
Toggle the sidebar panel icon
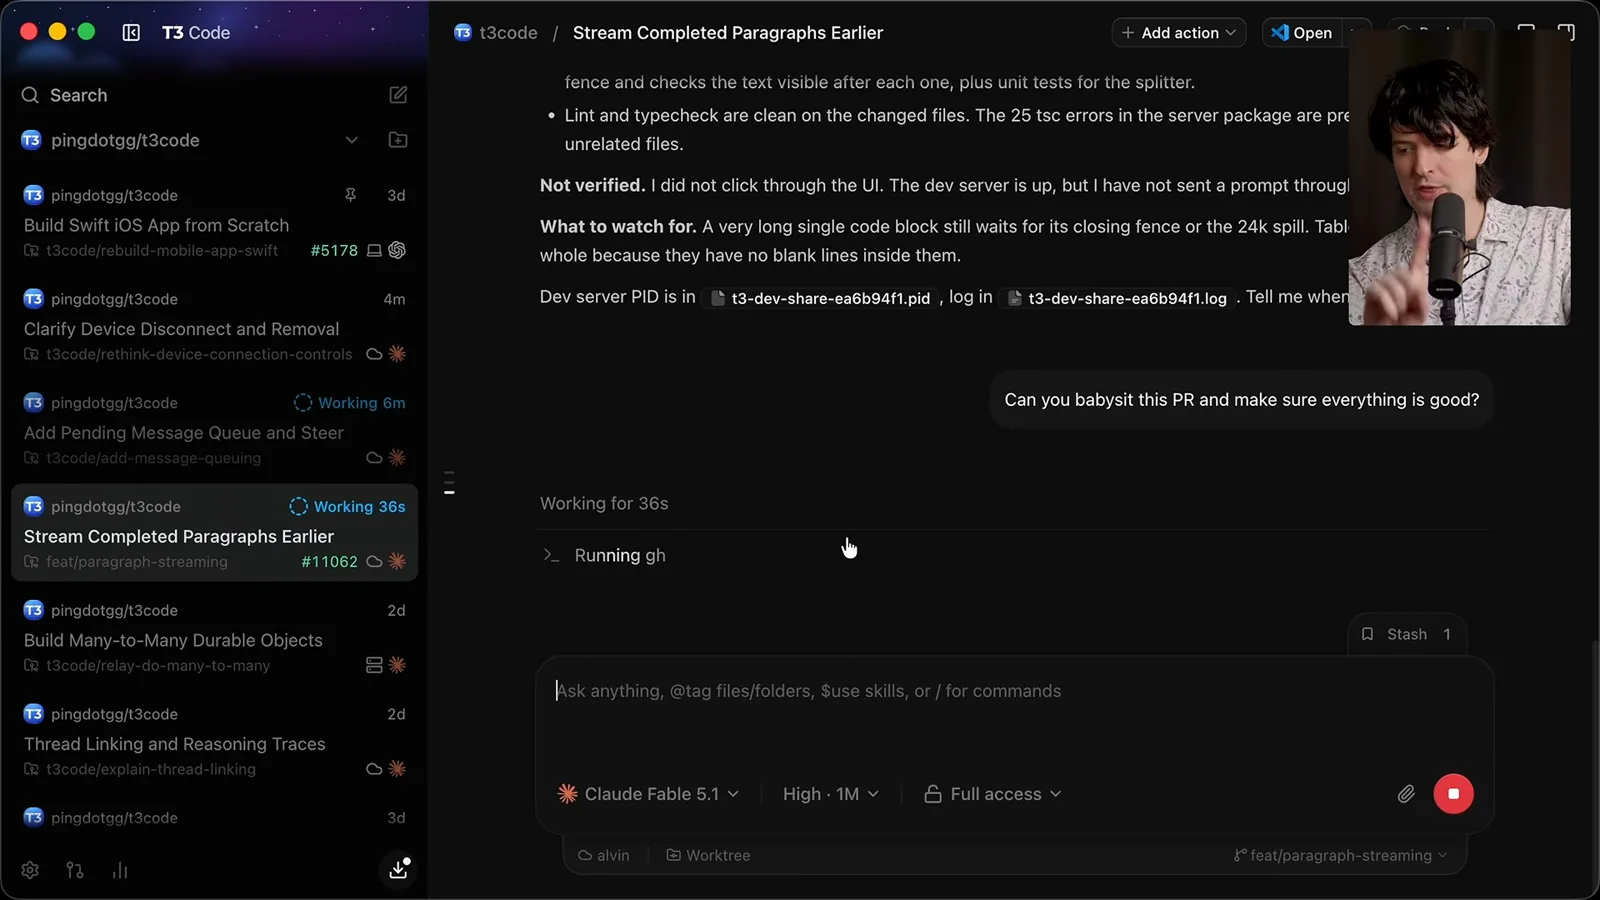(x=131, y=32)
